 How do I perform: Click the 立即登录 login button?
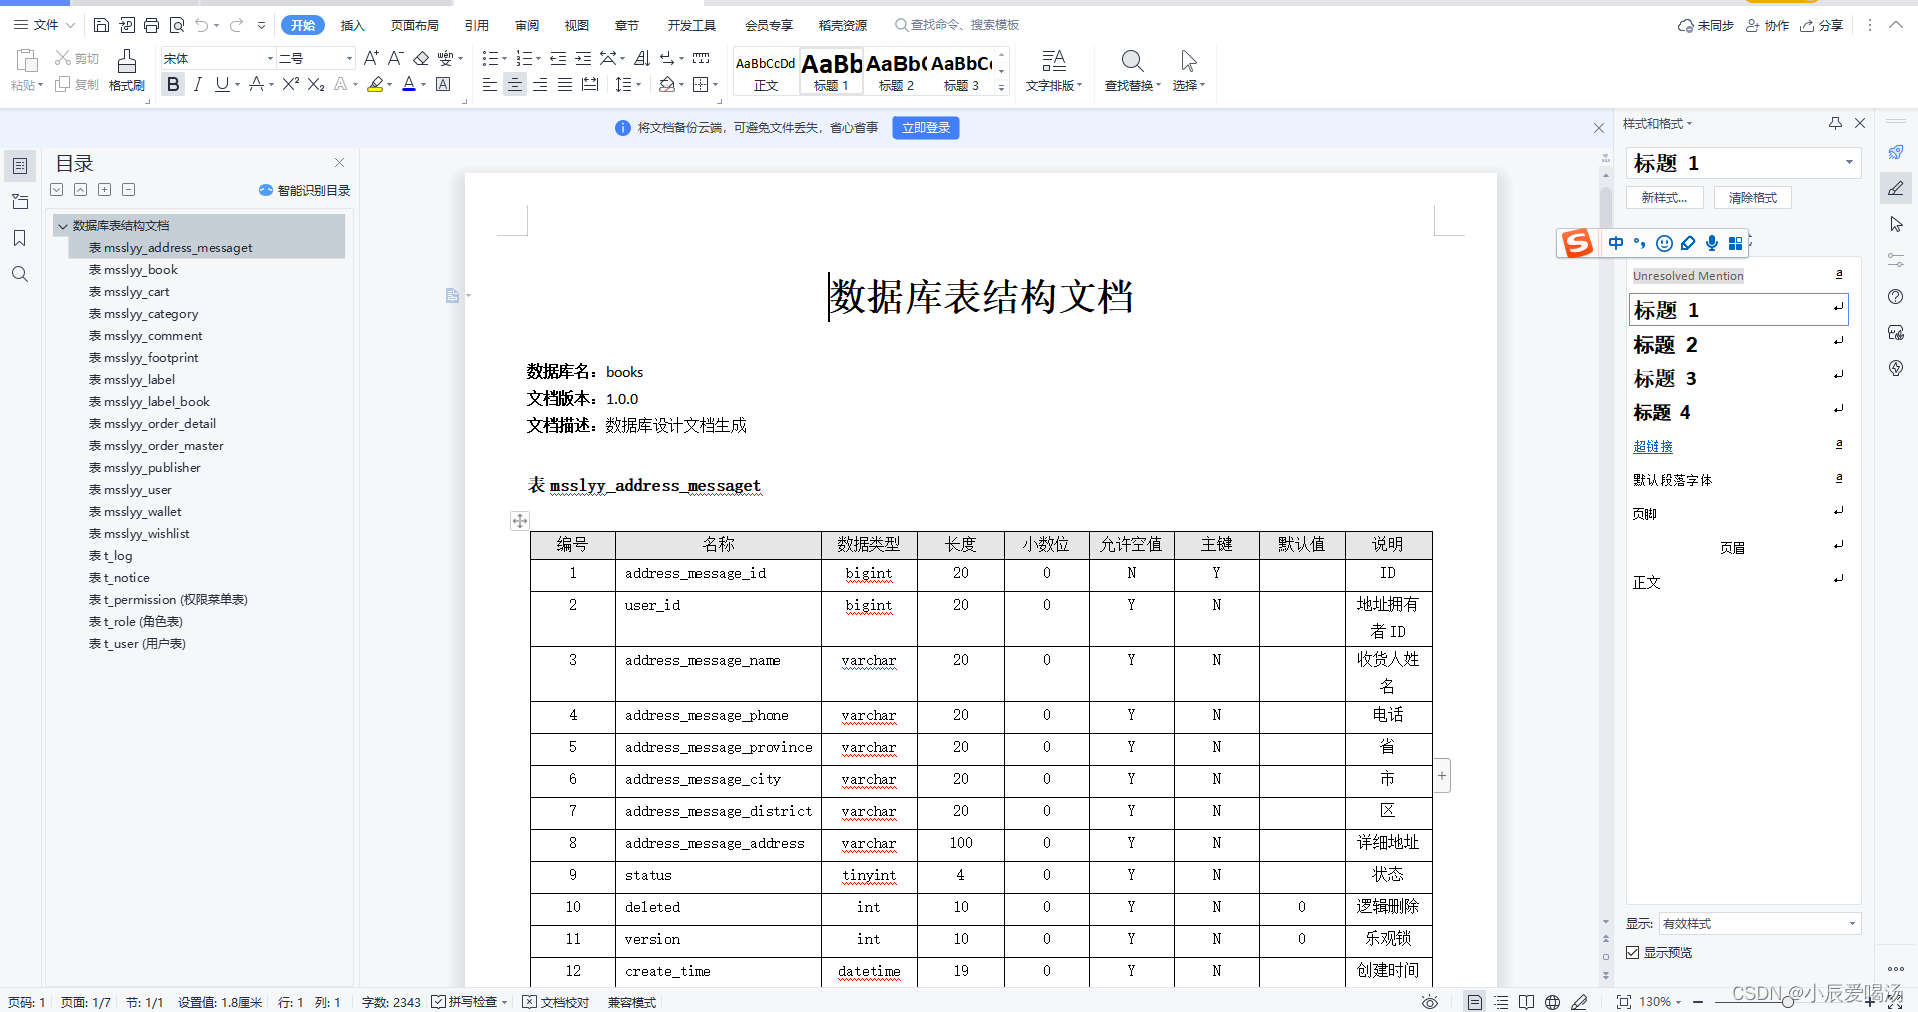[925, 128]
